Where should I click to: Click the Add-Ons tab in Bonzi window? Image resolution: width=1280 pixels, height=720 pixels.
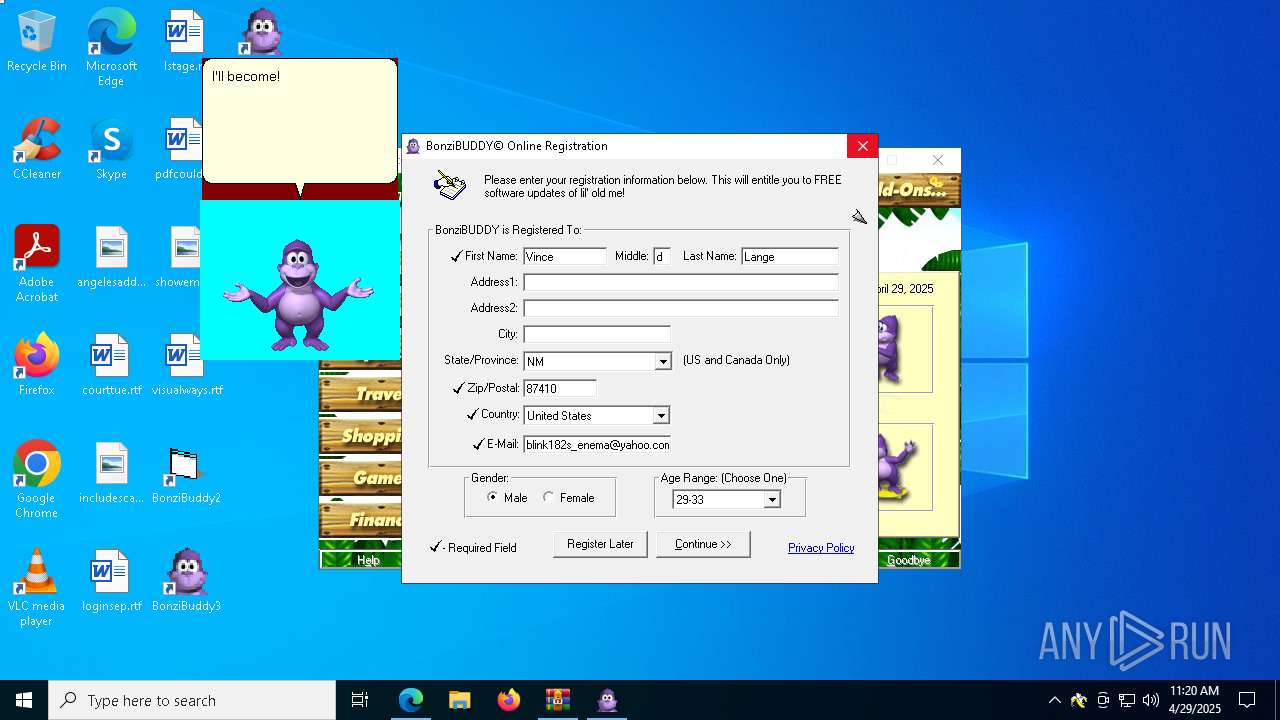919,189
